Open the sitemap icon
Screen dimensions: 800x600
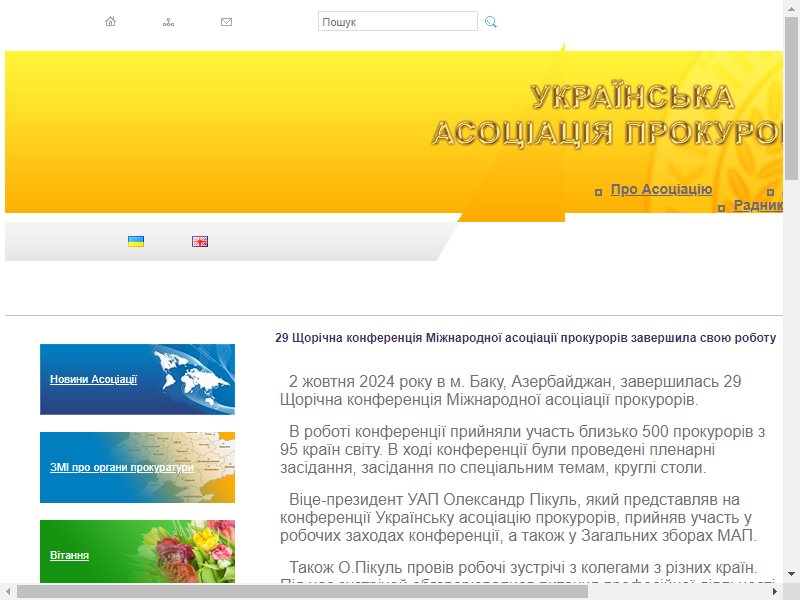[168, 22]
